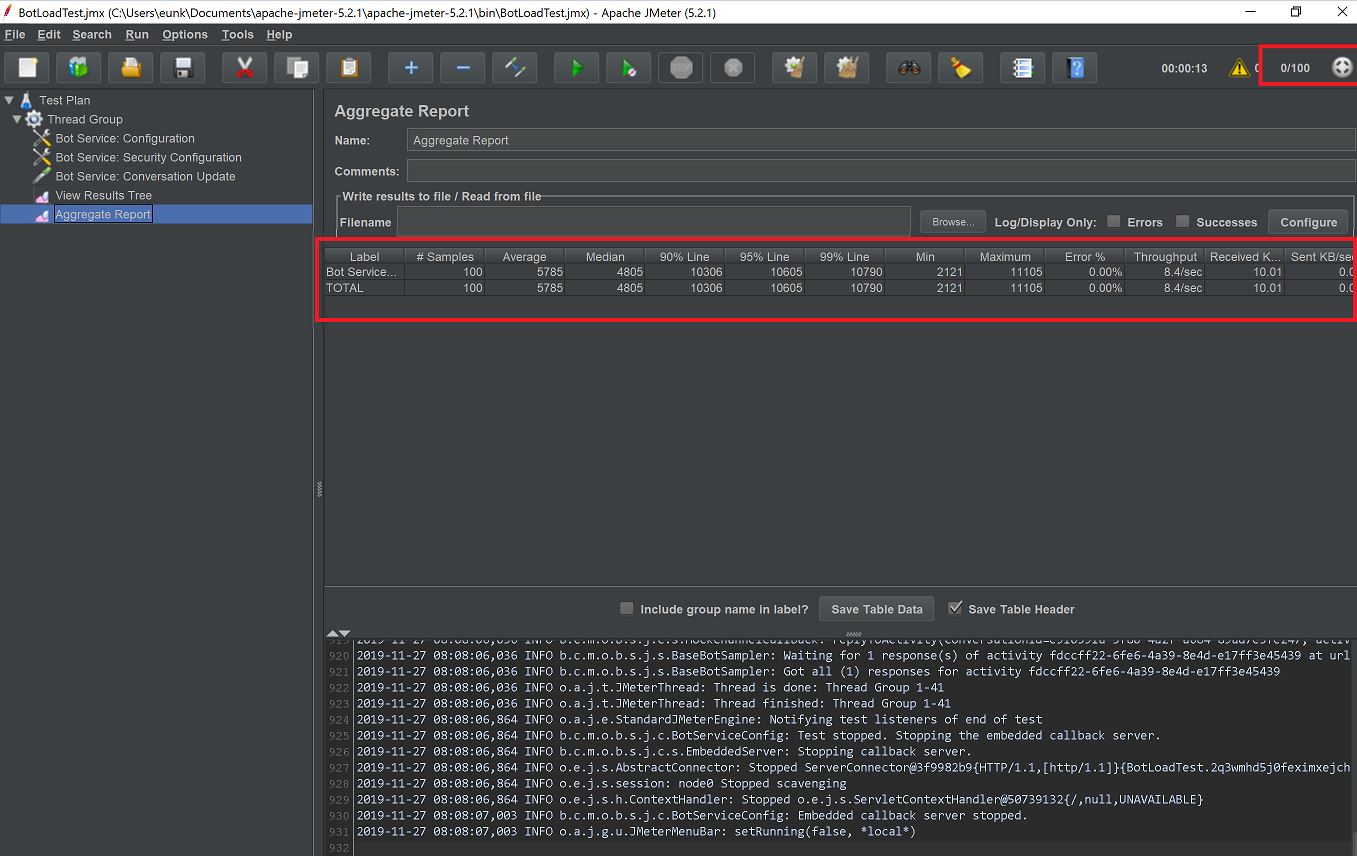Collapse the Thread Group tree node
This screenshot has height=856, width=1357.
[x=17, y=119]
